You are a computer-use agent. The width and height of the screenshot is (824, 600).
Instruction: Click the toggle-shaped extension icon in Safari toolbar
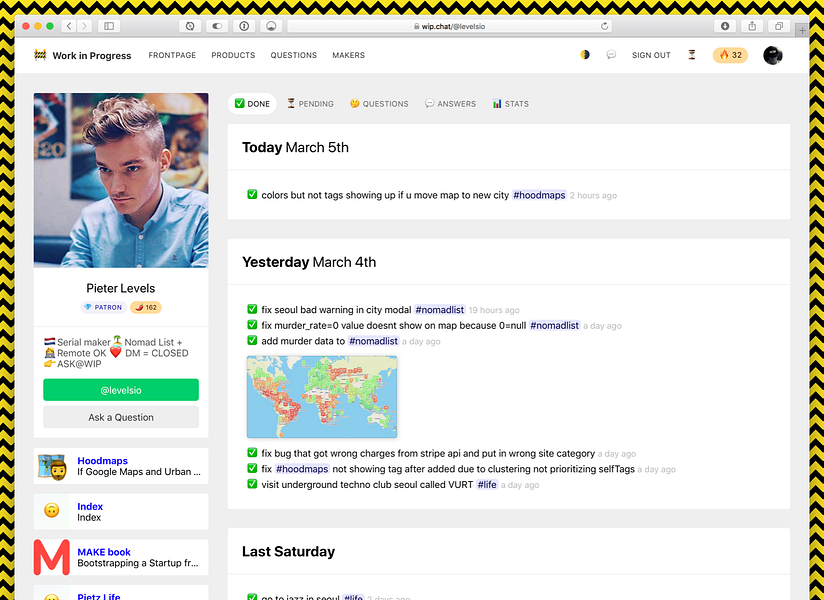click(x=217, y=26)
